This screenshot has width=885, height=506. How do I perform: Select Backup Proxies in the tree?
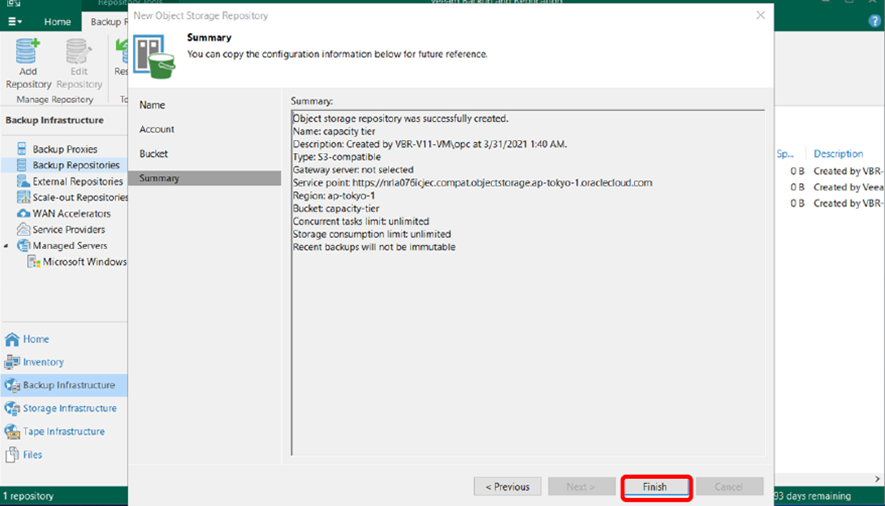pyautogui.click(x=65, y=149)
